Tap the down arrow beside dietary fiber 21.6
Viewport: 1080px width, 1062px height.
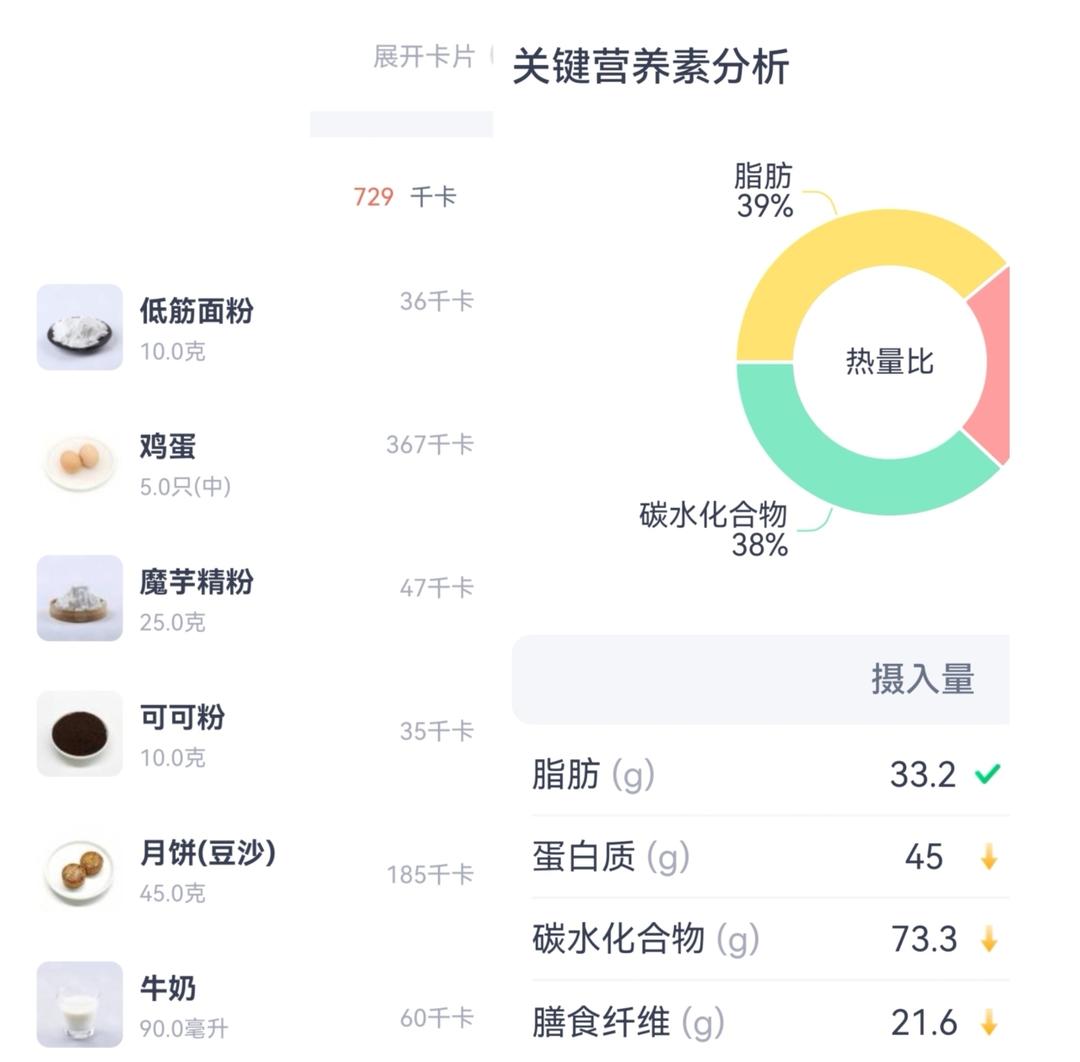click(989, 1022)
